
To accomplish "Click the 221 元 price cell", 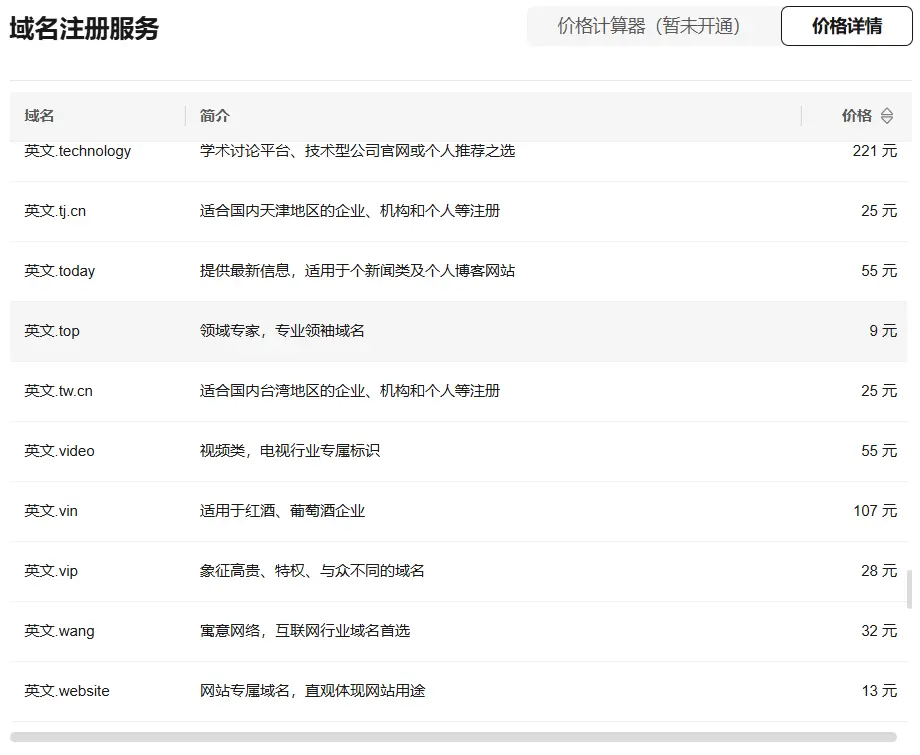I will click(874, 151).
